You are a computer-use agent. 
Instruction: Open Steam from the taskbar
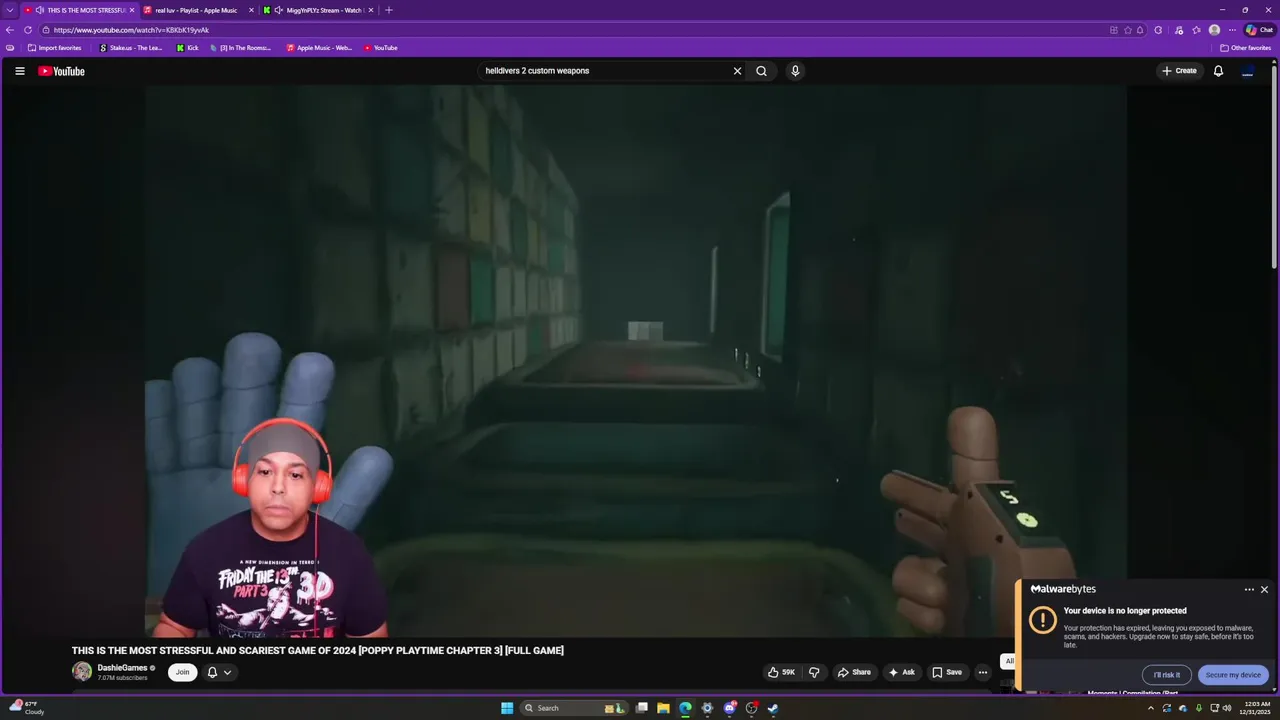click(773, 708)
